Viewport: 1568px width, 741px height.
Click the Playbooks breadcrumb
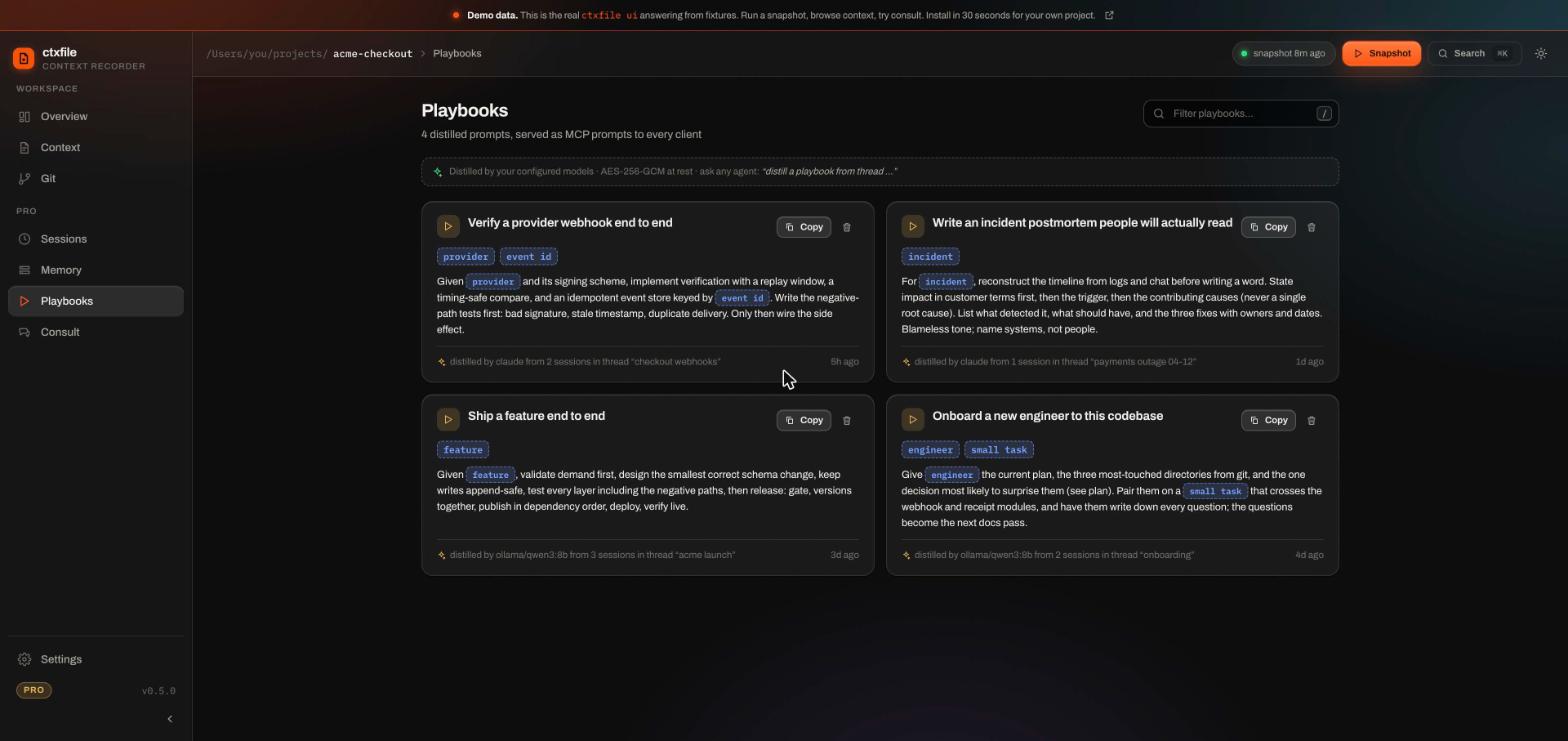tap(457, 53)
